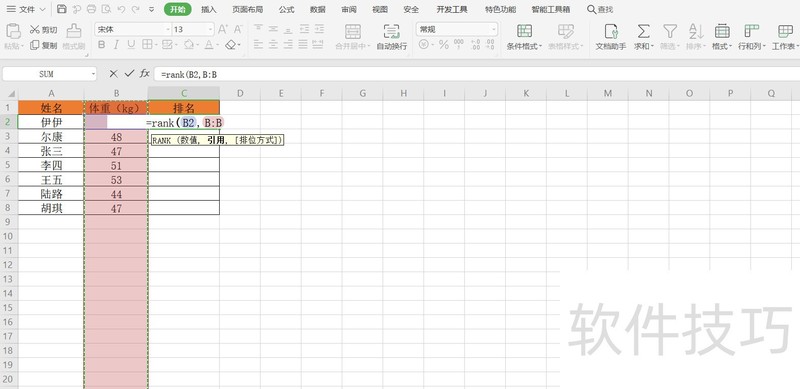Image resolution: width=800 pixels, height=389 pixels.
Task: Click the formula cancel X icon
Action: [113, 74]
